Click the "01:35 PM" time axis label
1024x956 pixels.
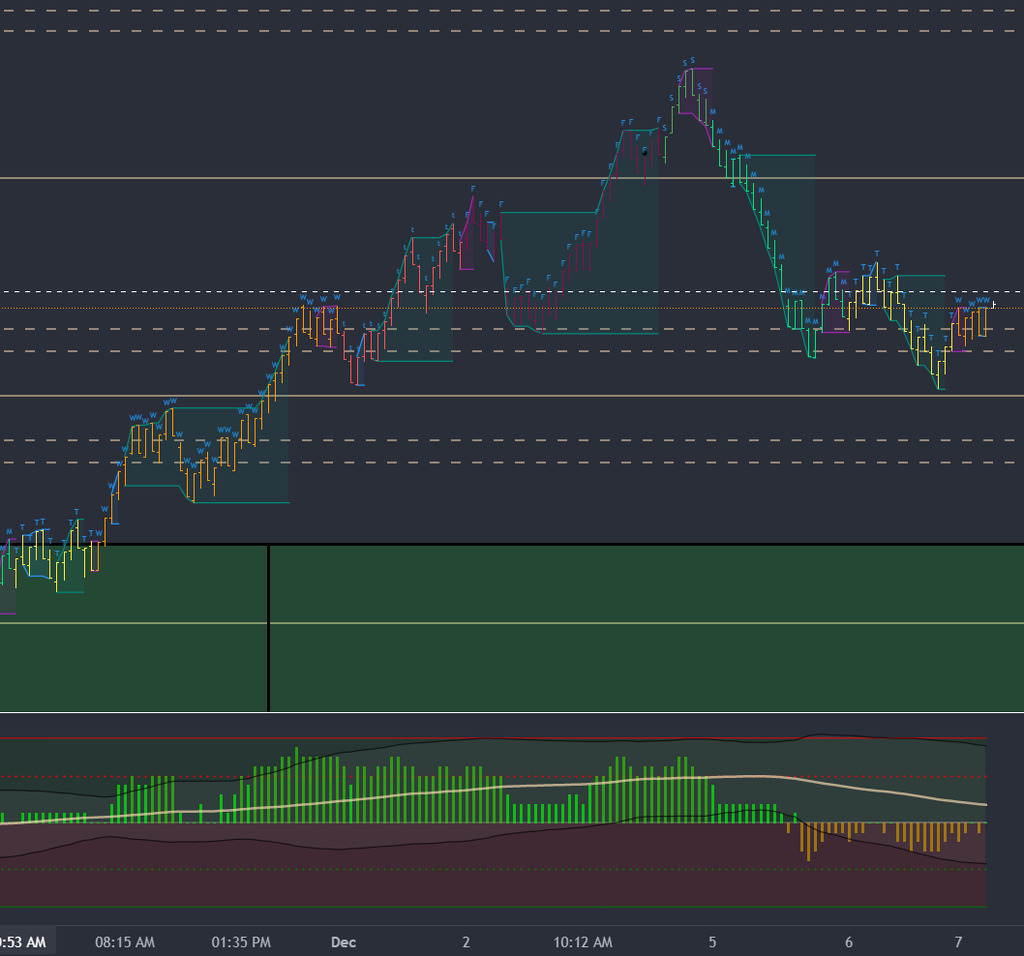241,942
